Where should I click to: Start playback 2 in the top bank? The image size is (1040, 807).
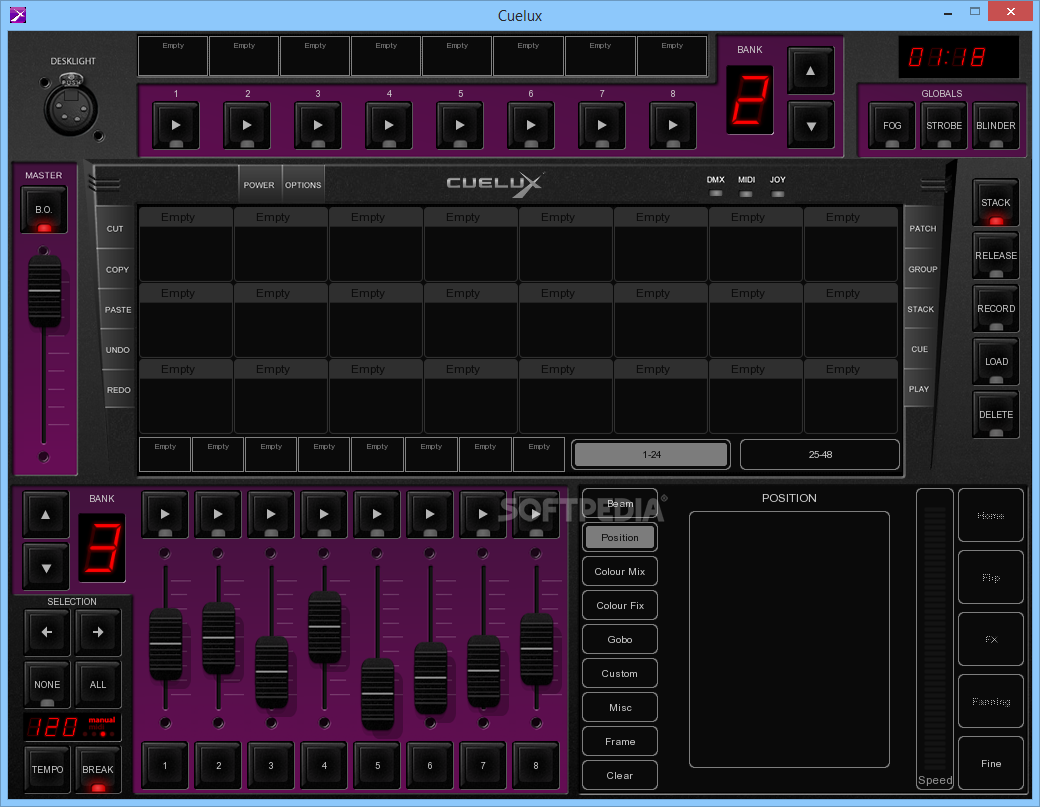click(x=247, y=125)
